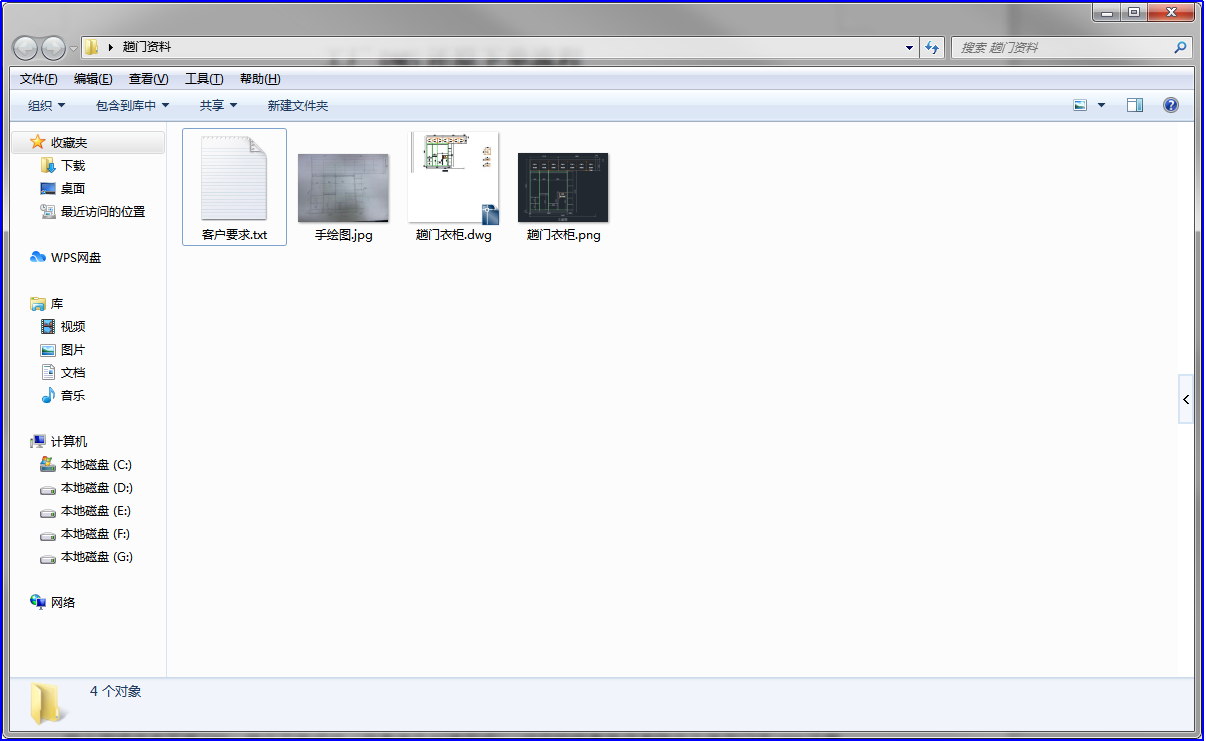Open Help via question mark icon
The image size is (1206, 741).
(1171, 105)
